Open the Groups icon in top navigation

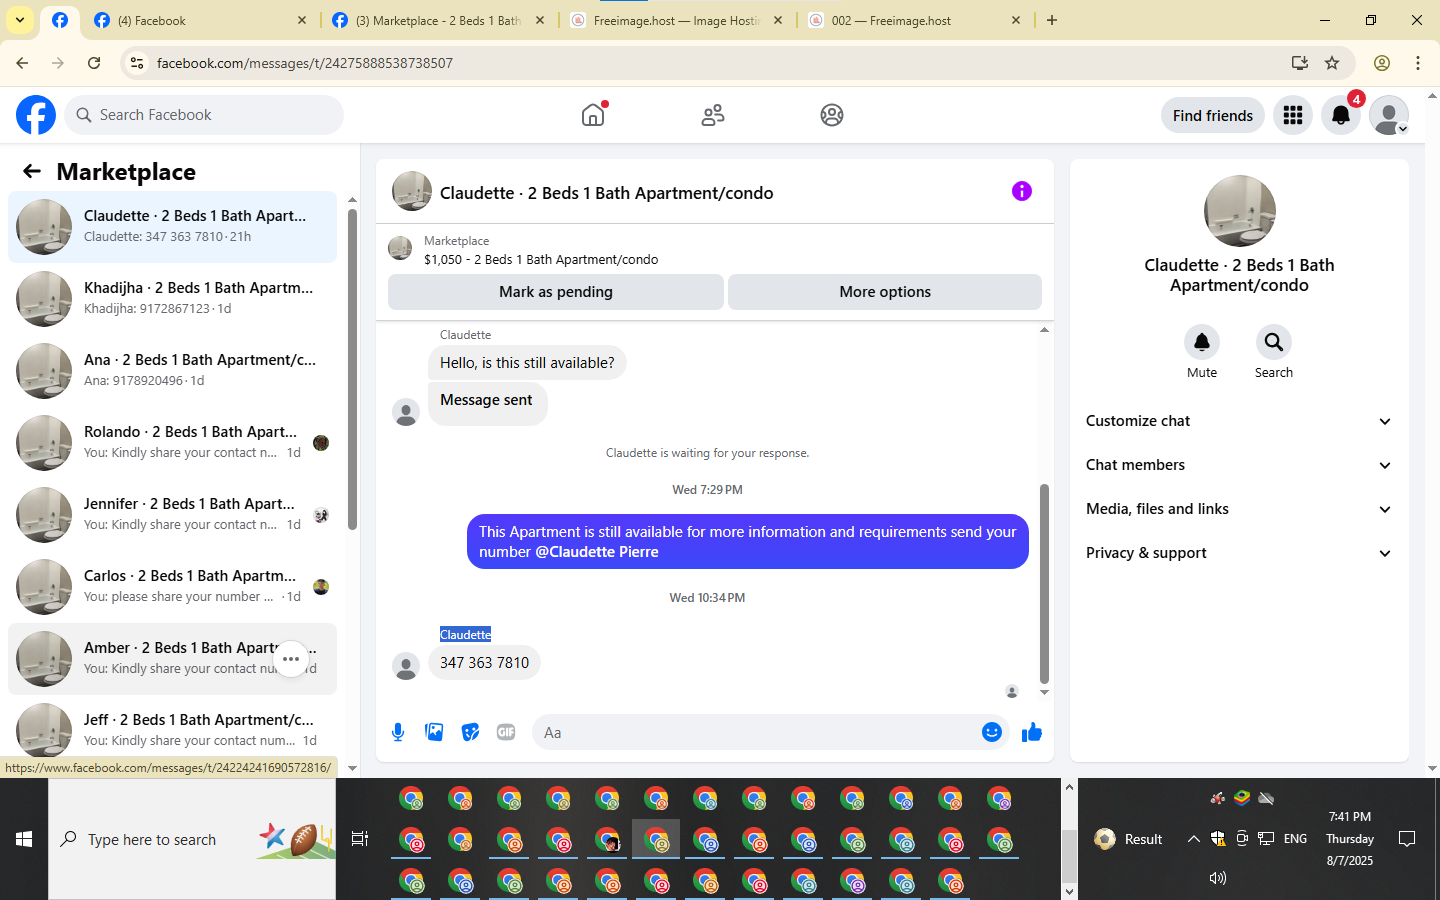point(832,115)
